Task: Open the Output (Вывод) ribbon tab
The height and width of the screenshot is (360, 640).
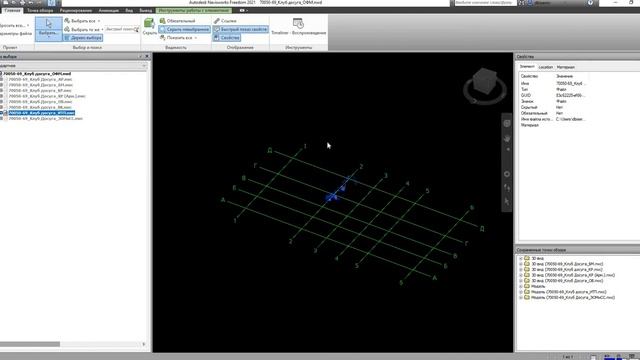Action: pos(145,11)
